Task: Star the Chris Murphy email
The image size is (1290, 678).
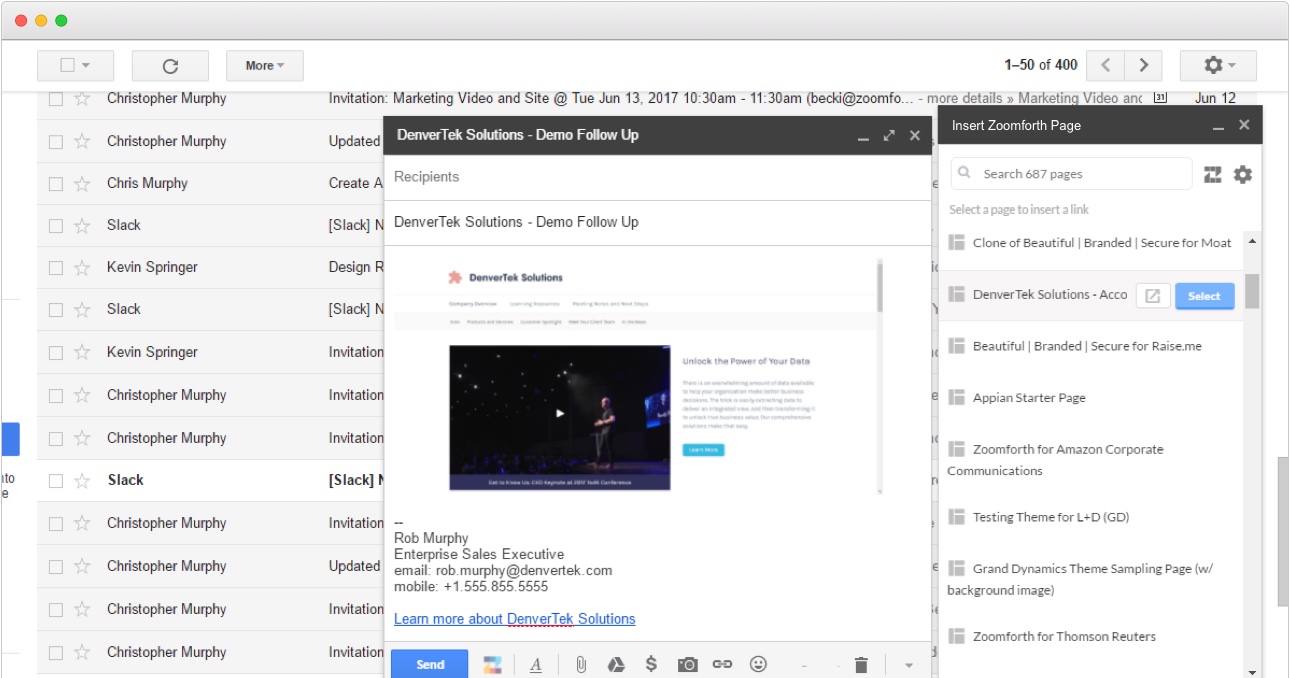Action: pos(82,184)
